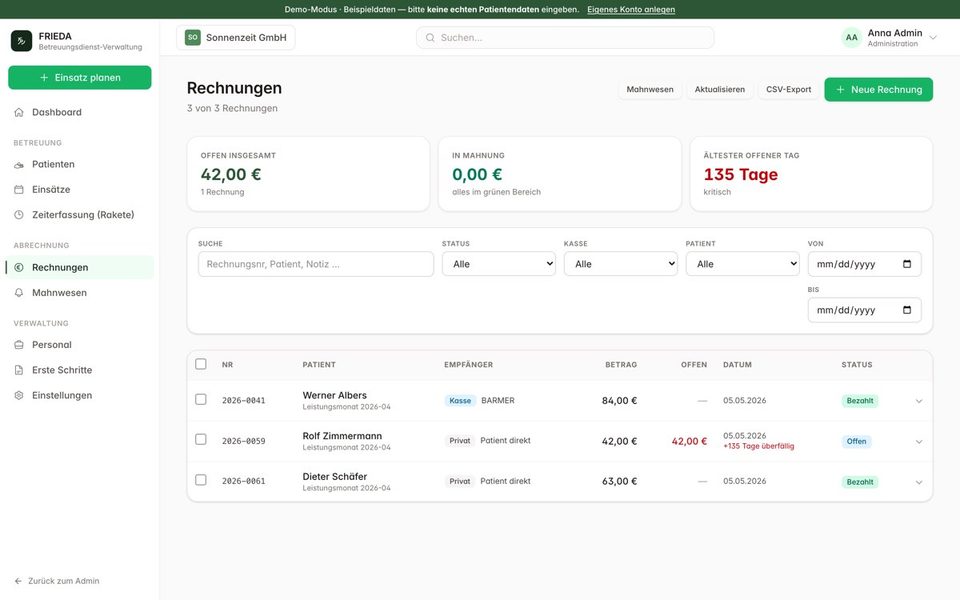Expand the Werner Albers invoice row chevron
The width and height of the screenshot is (960, 600).
tap(919, 401)
